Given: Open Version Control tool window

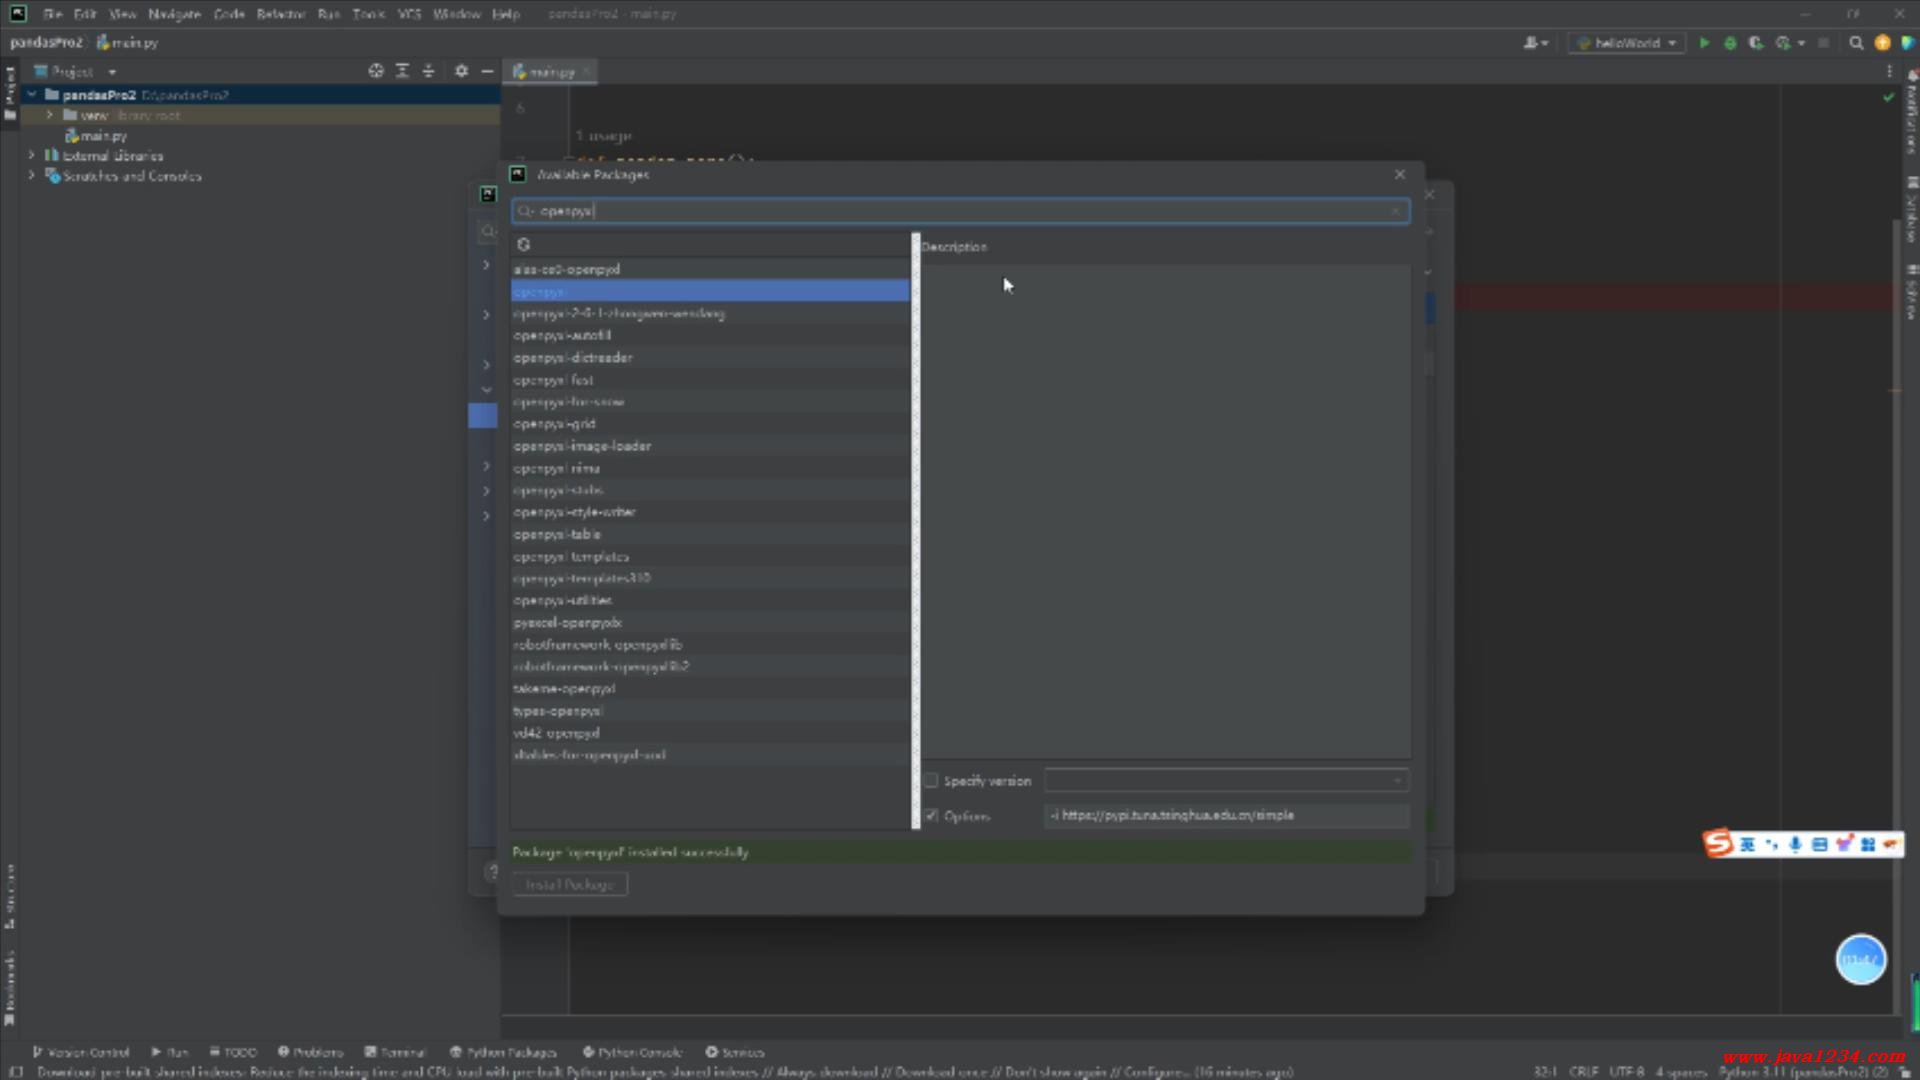Looking at the screenshot, I should (80, 1052).
